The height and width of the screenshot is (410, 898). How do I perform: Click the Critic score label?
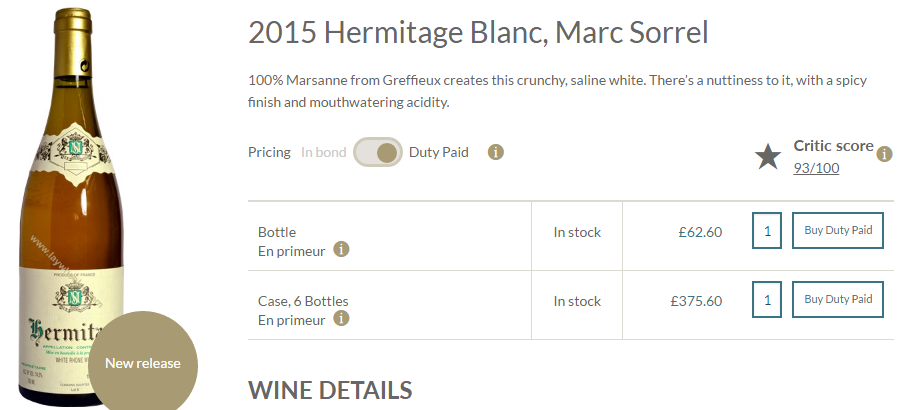point(833,146)
